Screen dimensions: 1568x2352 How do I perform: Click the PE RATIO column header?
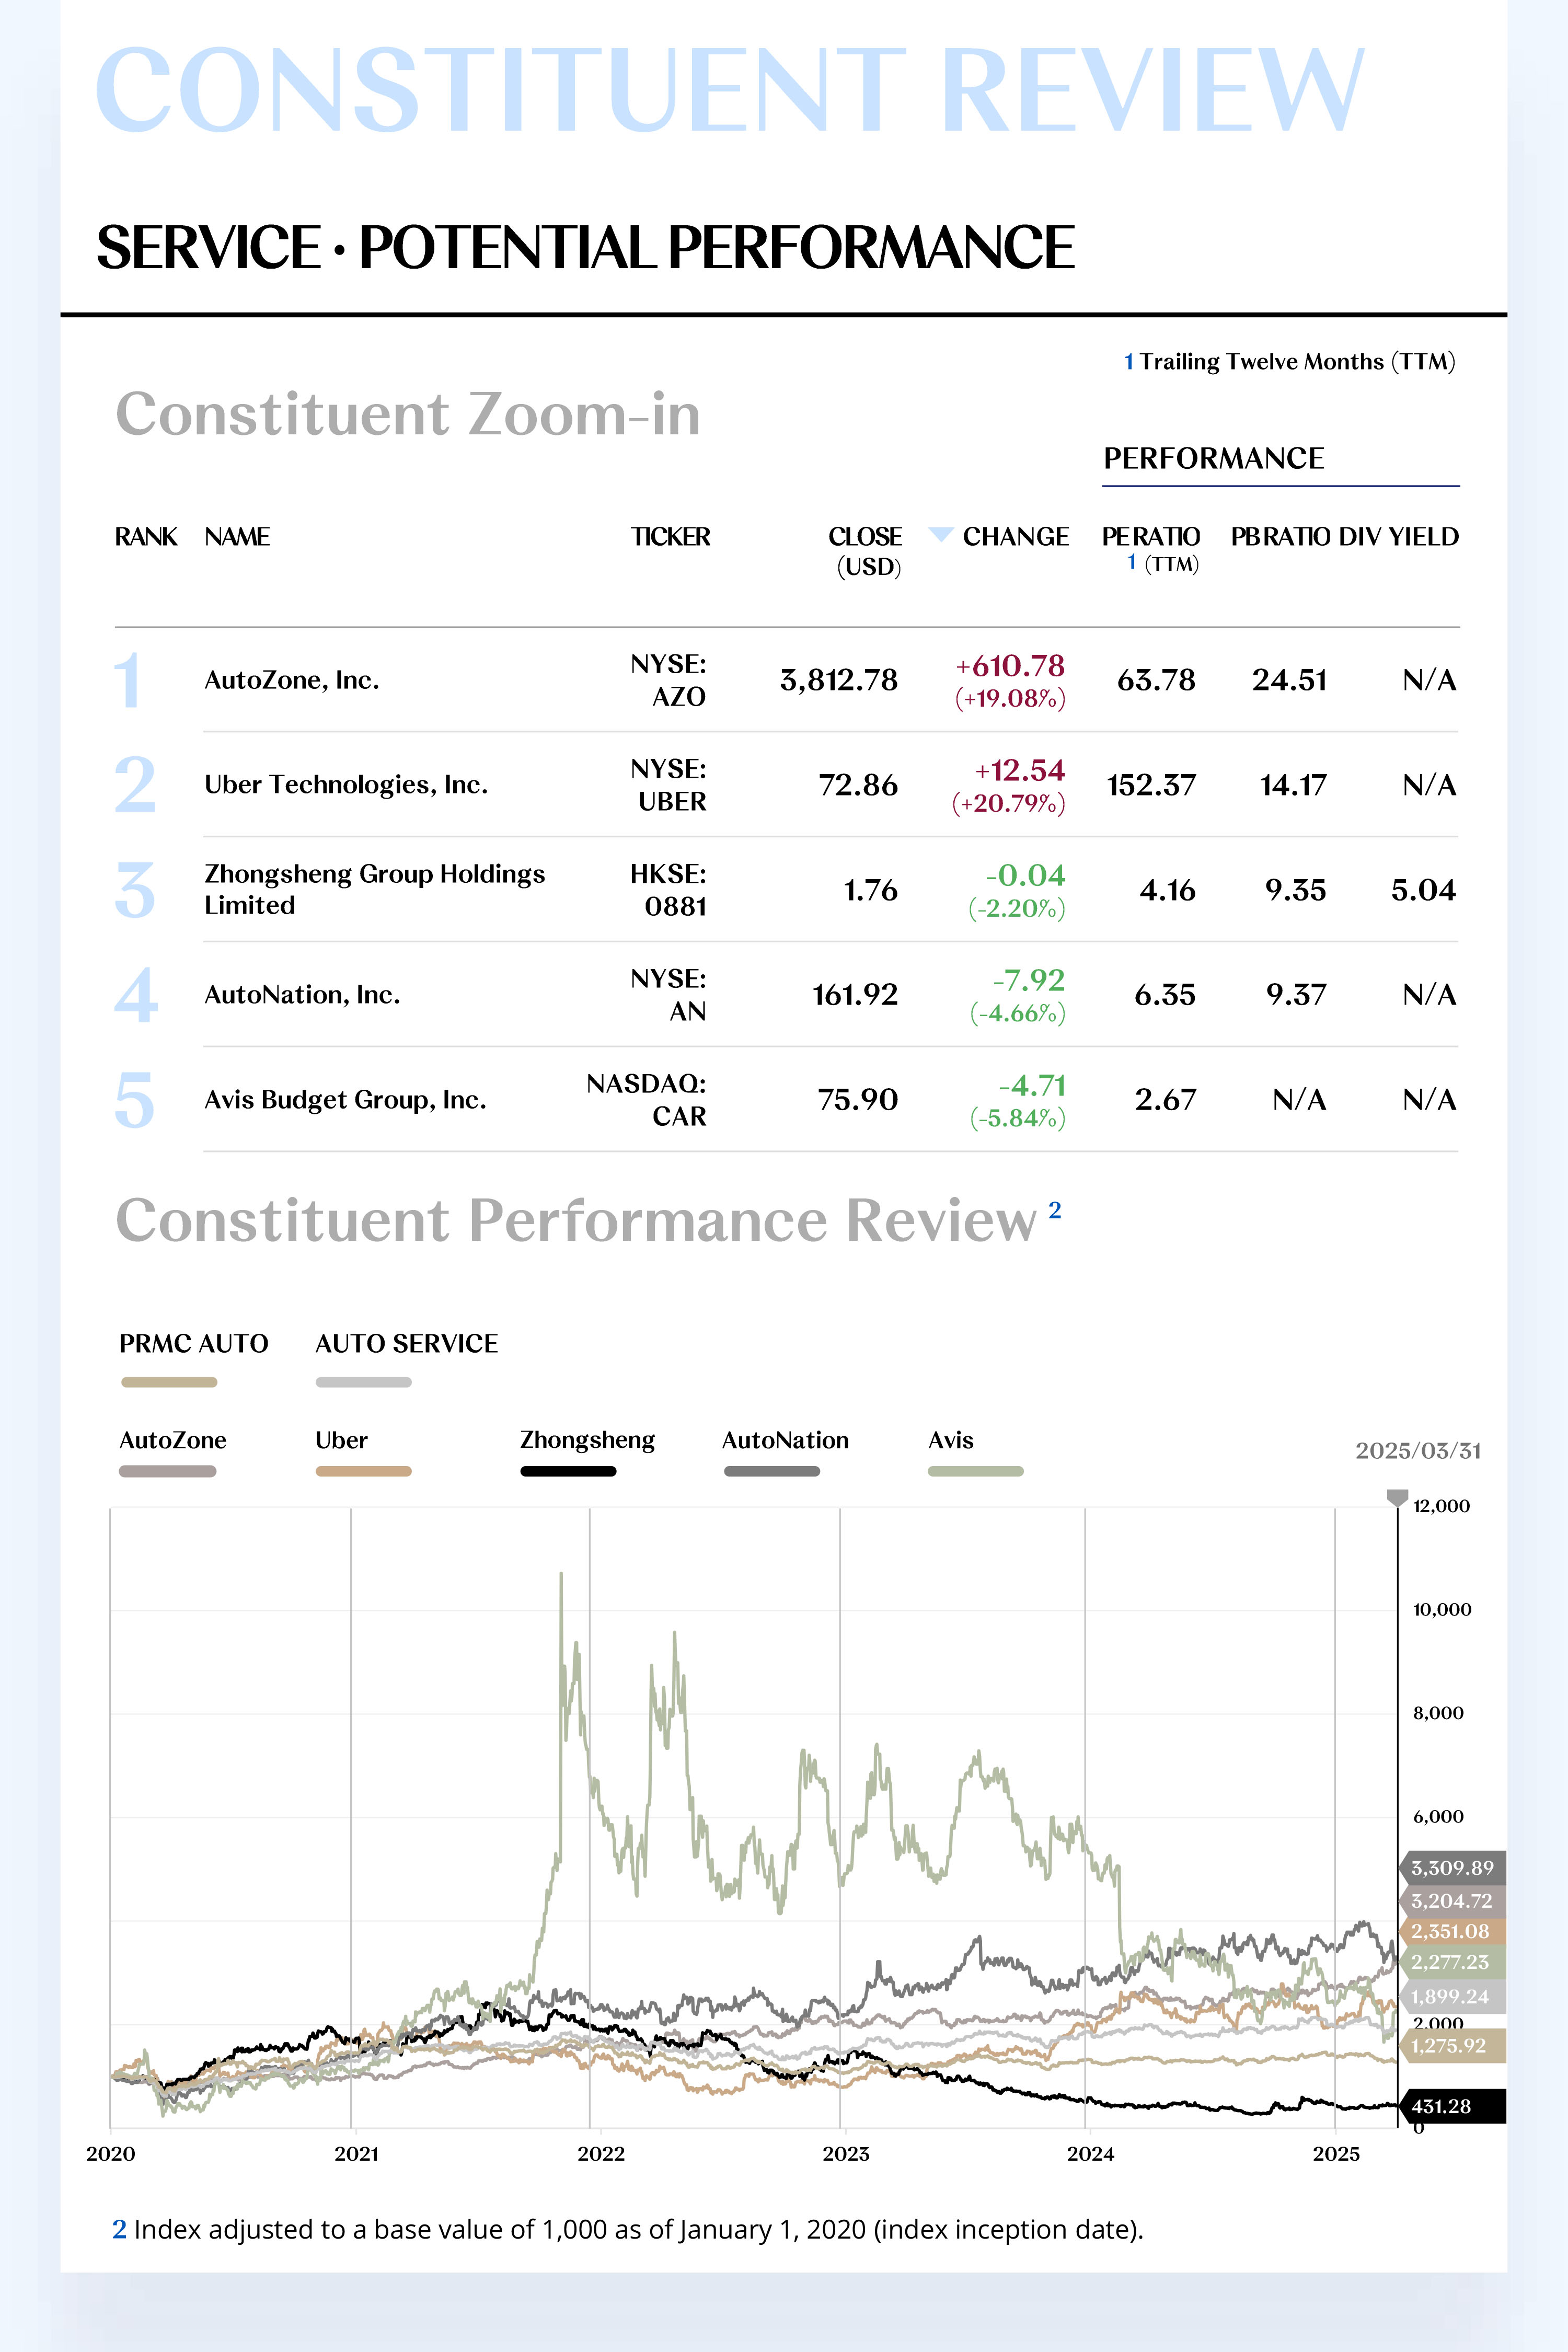click(1151, 549)
